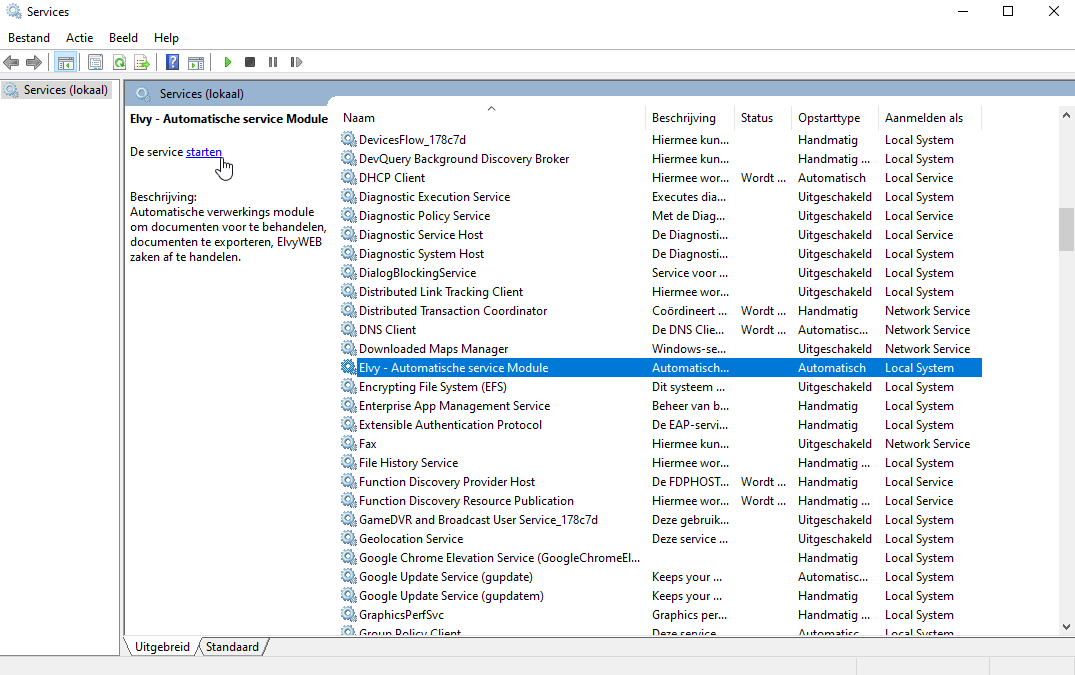
Task: Select Diagnostic Execution Service row
Action: [x=661, y=197]
